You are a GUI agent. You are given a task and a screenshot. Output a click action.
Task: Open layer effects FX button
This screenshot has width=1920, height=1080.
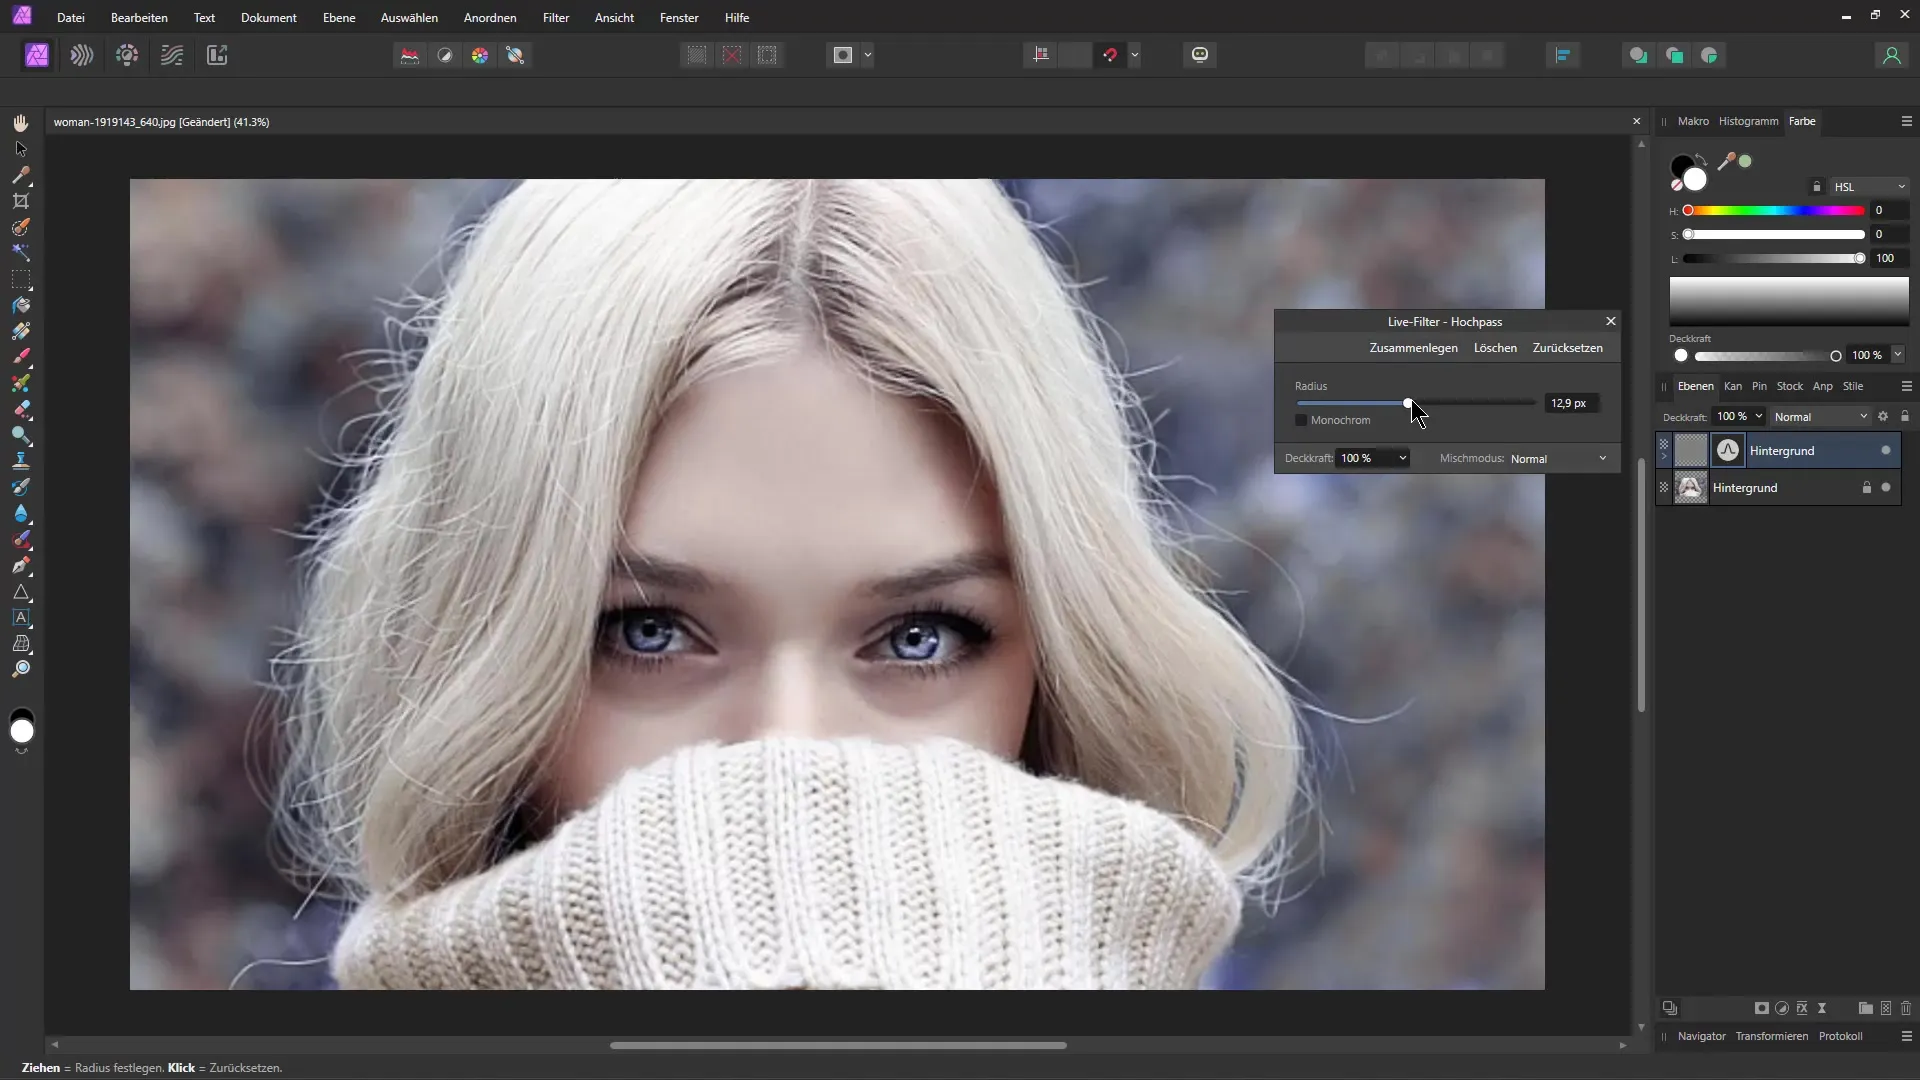(1802, 1008)
